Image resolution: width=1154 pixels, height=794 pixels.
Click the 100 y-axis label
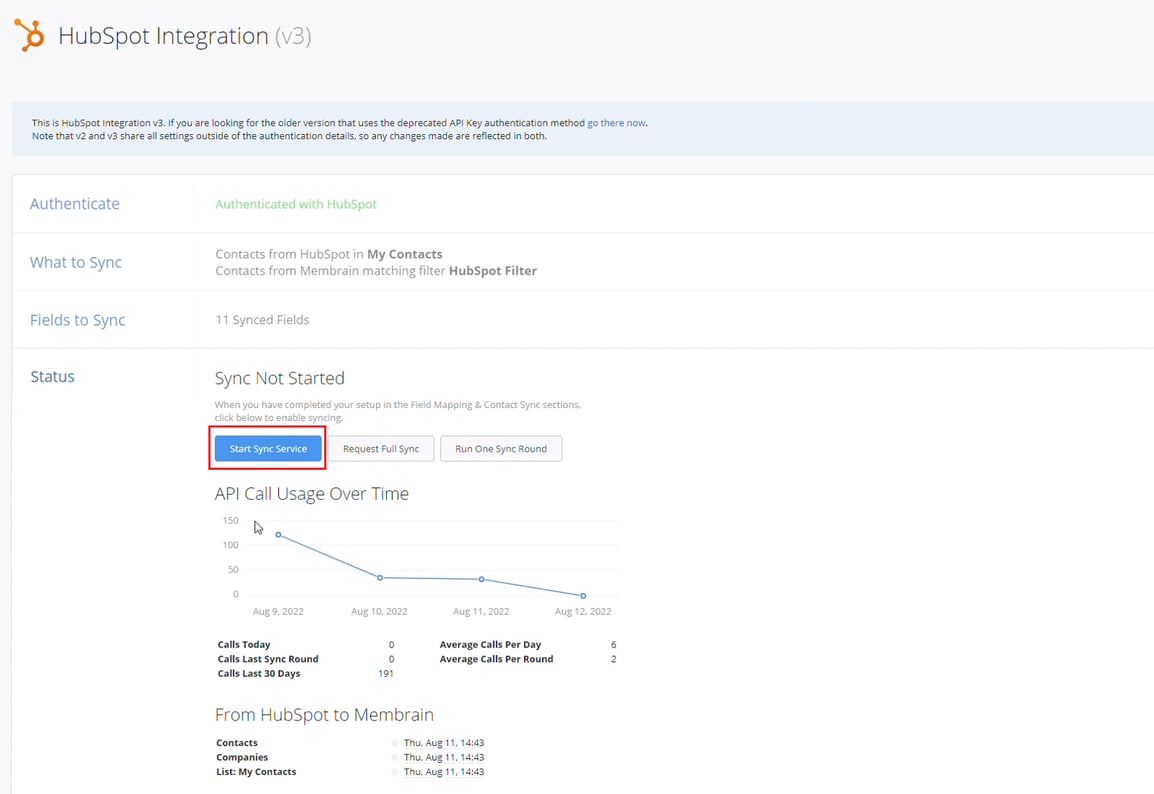(230, 545)
